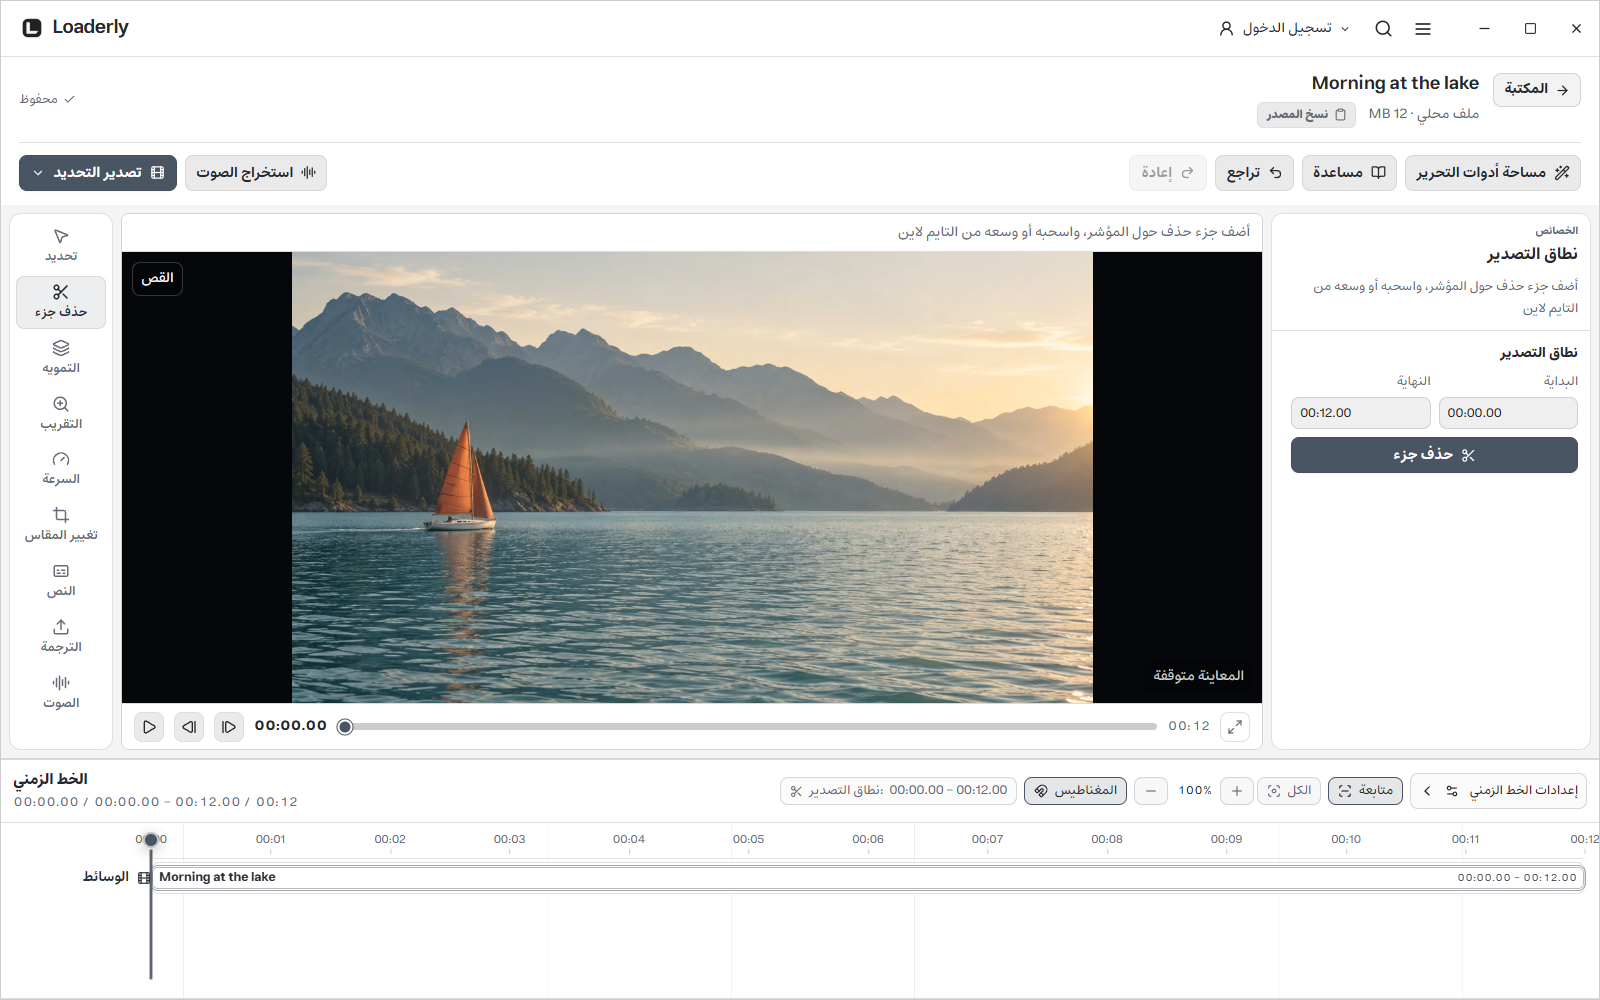Select the تحديد pointer tool
1600x1000 pixels.
point(61,246)
